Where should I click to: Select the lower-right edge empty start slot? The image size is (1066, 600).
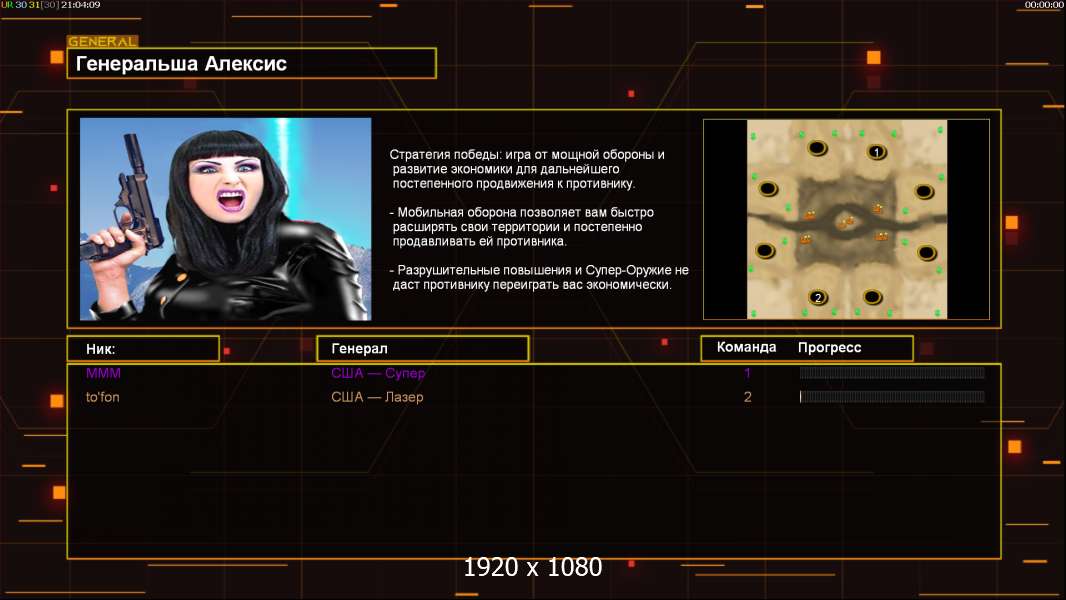[x=927, y=253]
